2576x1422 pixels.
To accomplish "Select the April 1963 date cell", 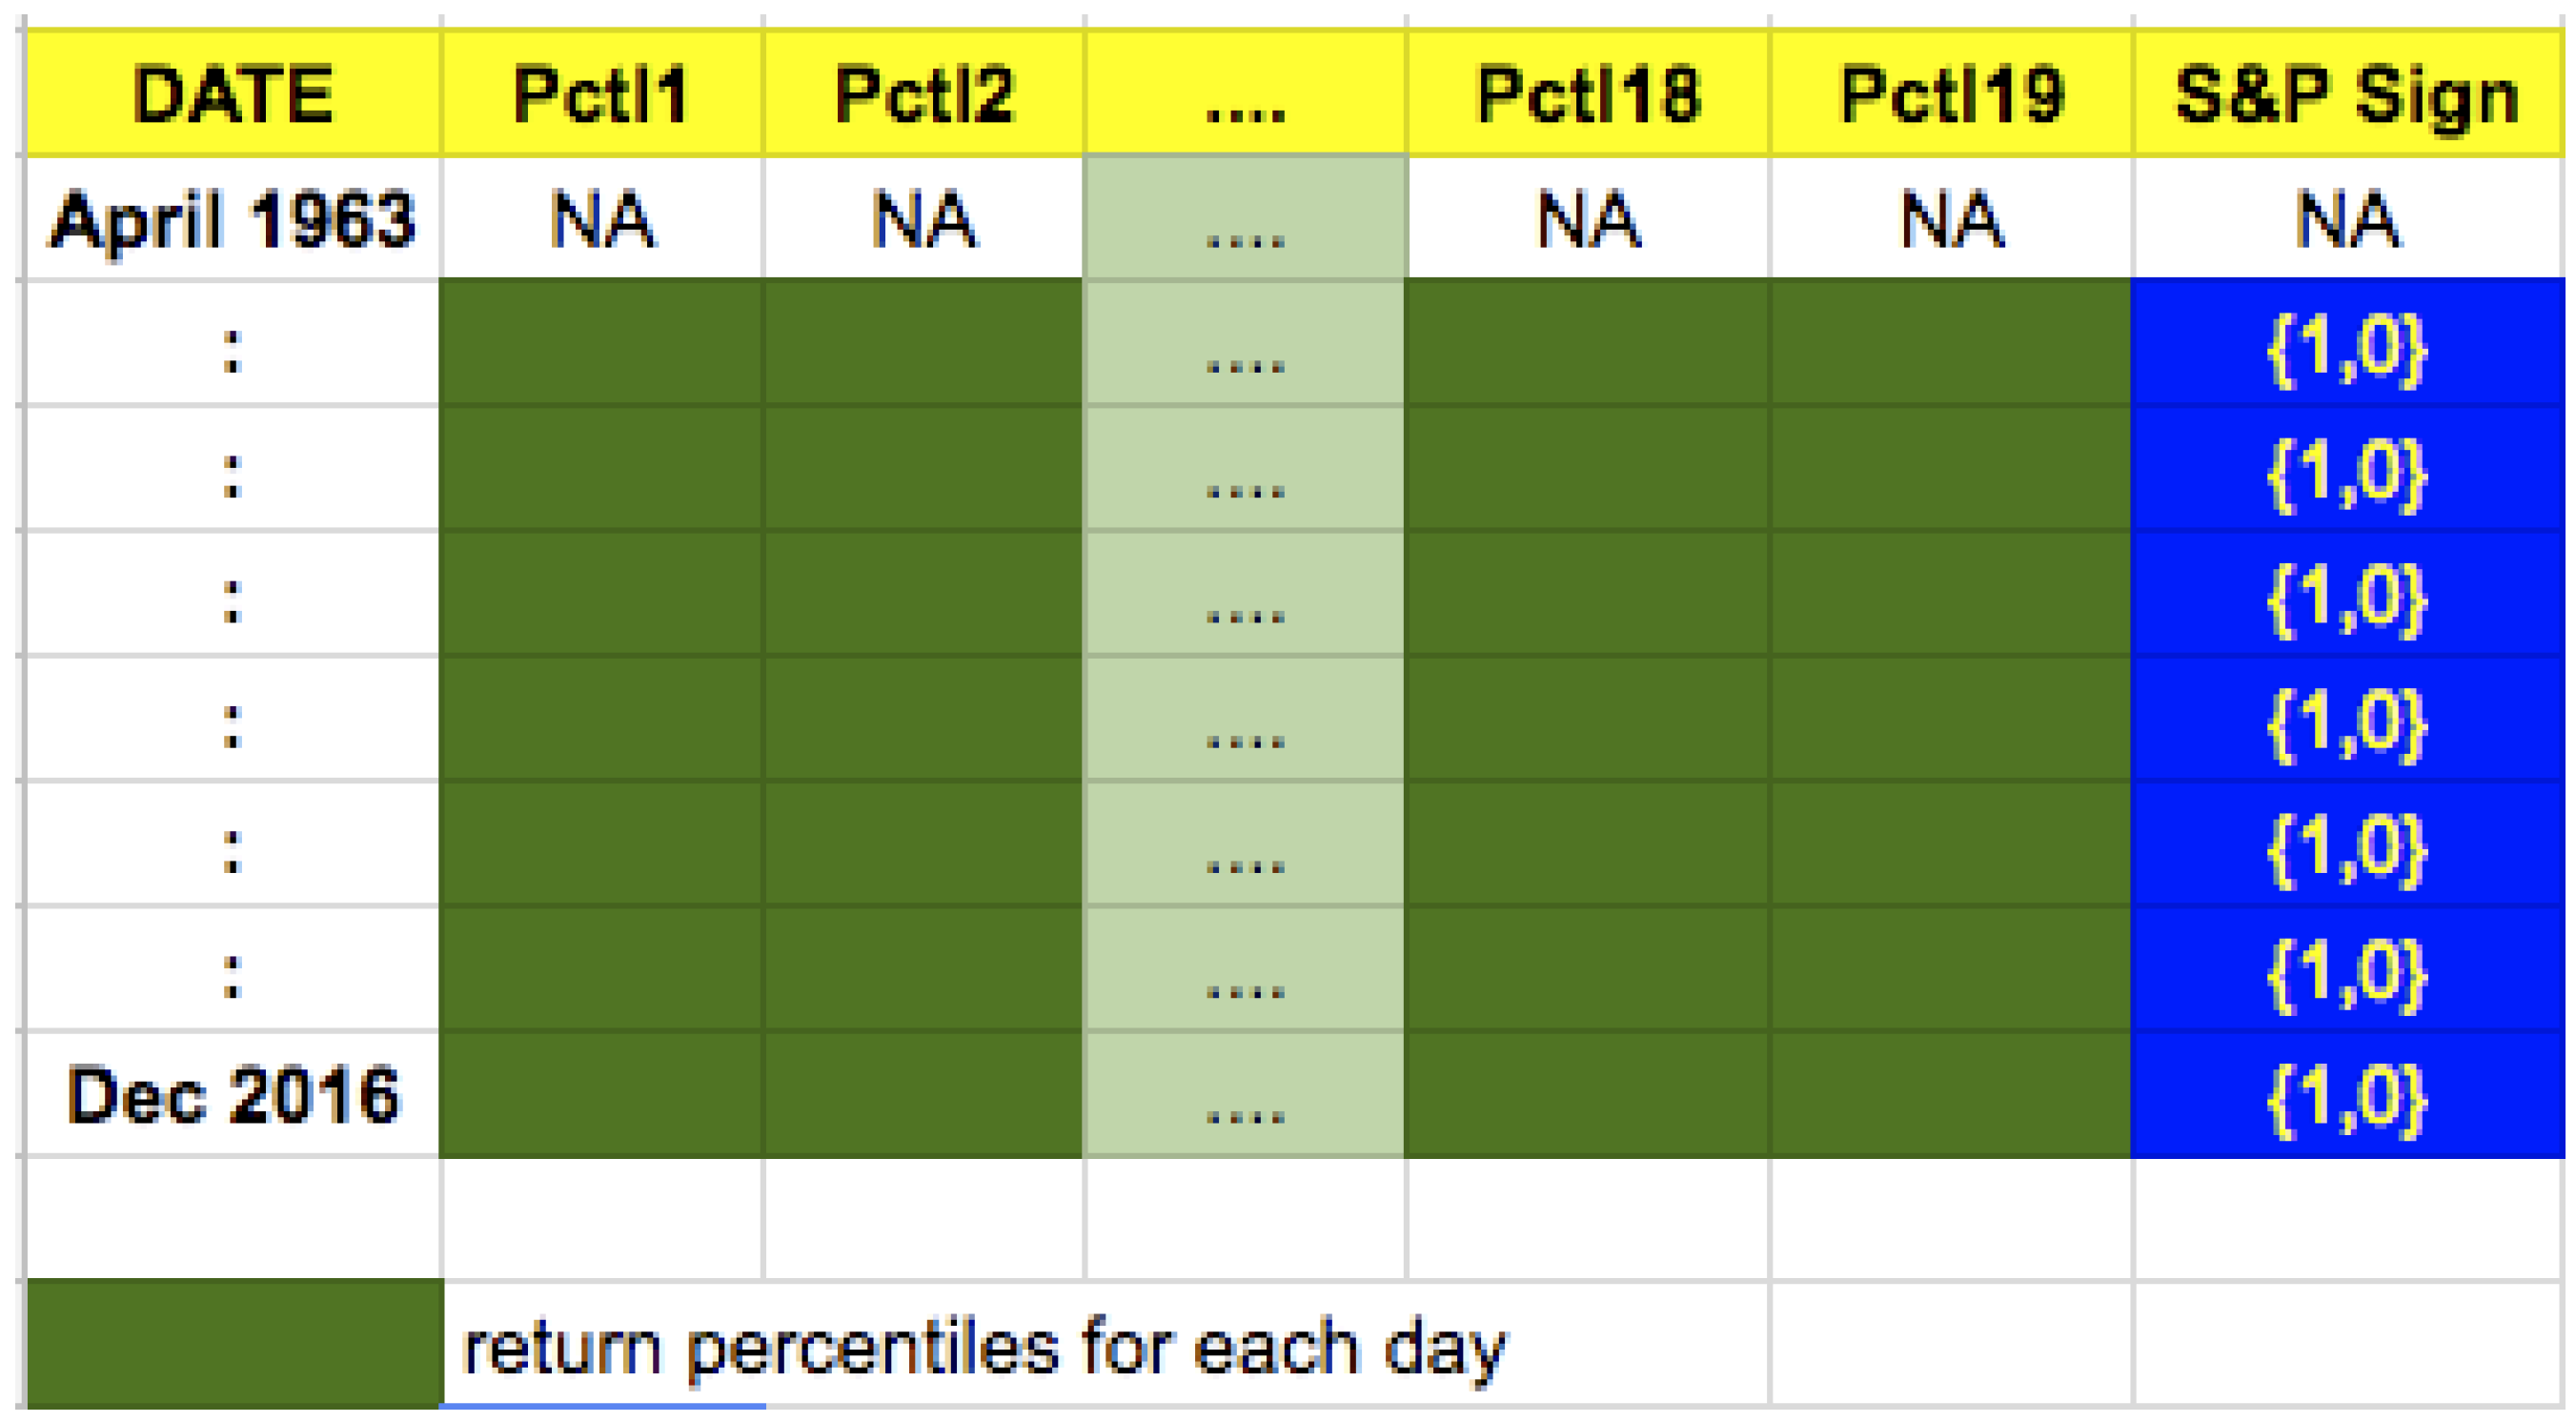I will [x=233, y=219].
